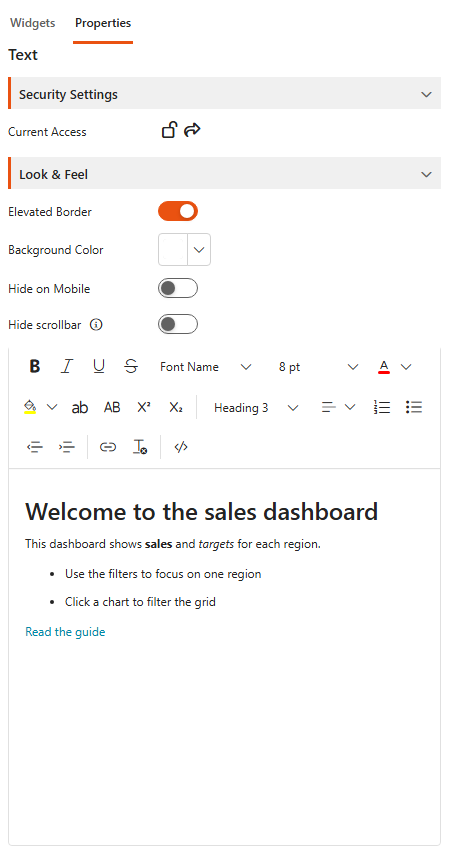This screenshot has width=449, height=846.
Task: Convert text to lowercase (ab)
Action: pos(80,407)
